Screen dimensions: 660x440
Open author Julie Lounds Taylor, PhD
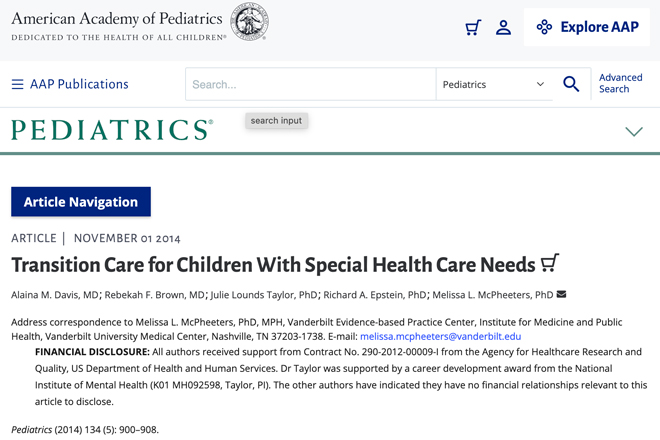coord(264,295)
